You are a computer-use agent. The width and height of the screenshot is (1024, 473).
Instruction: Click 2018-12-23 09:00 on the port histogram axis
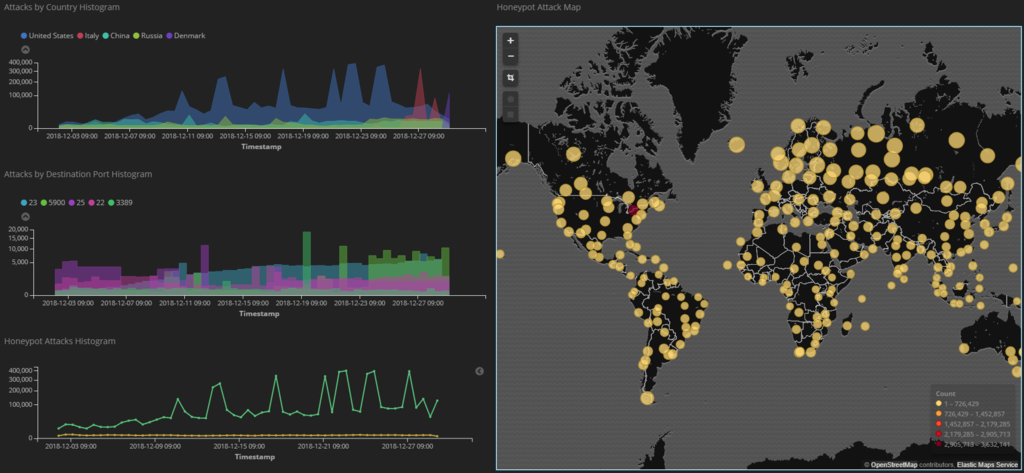[x=359, y=304]
